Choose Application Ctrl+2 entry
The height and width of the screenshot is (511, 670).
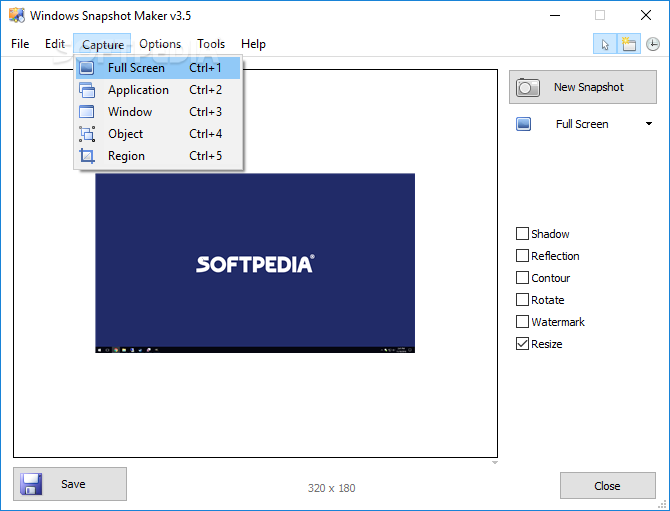tap(158, 90)
